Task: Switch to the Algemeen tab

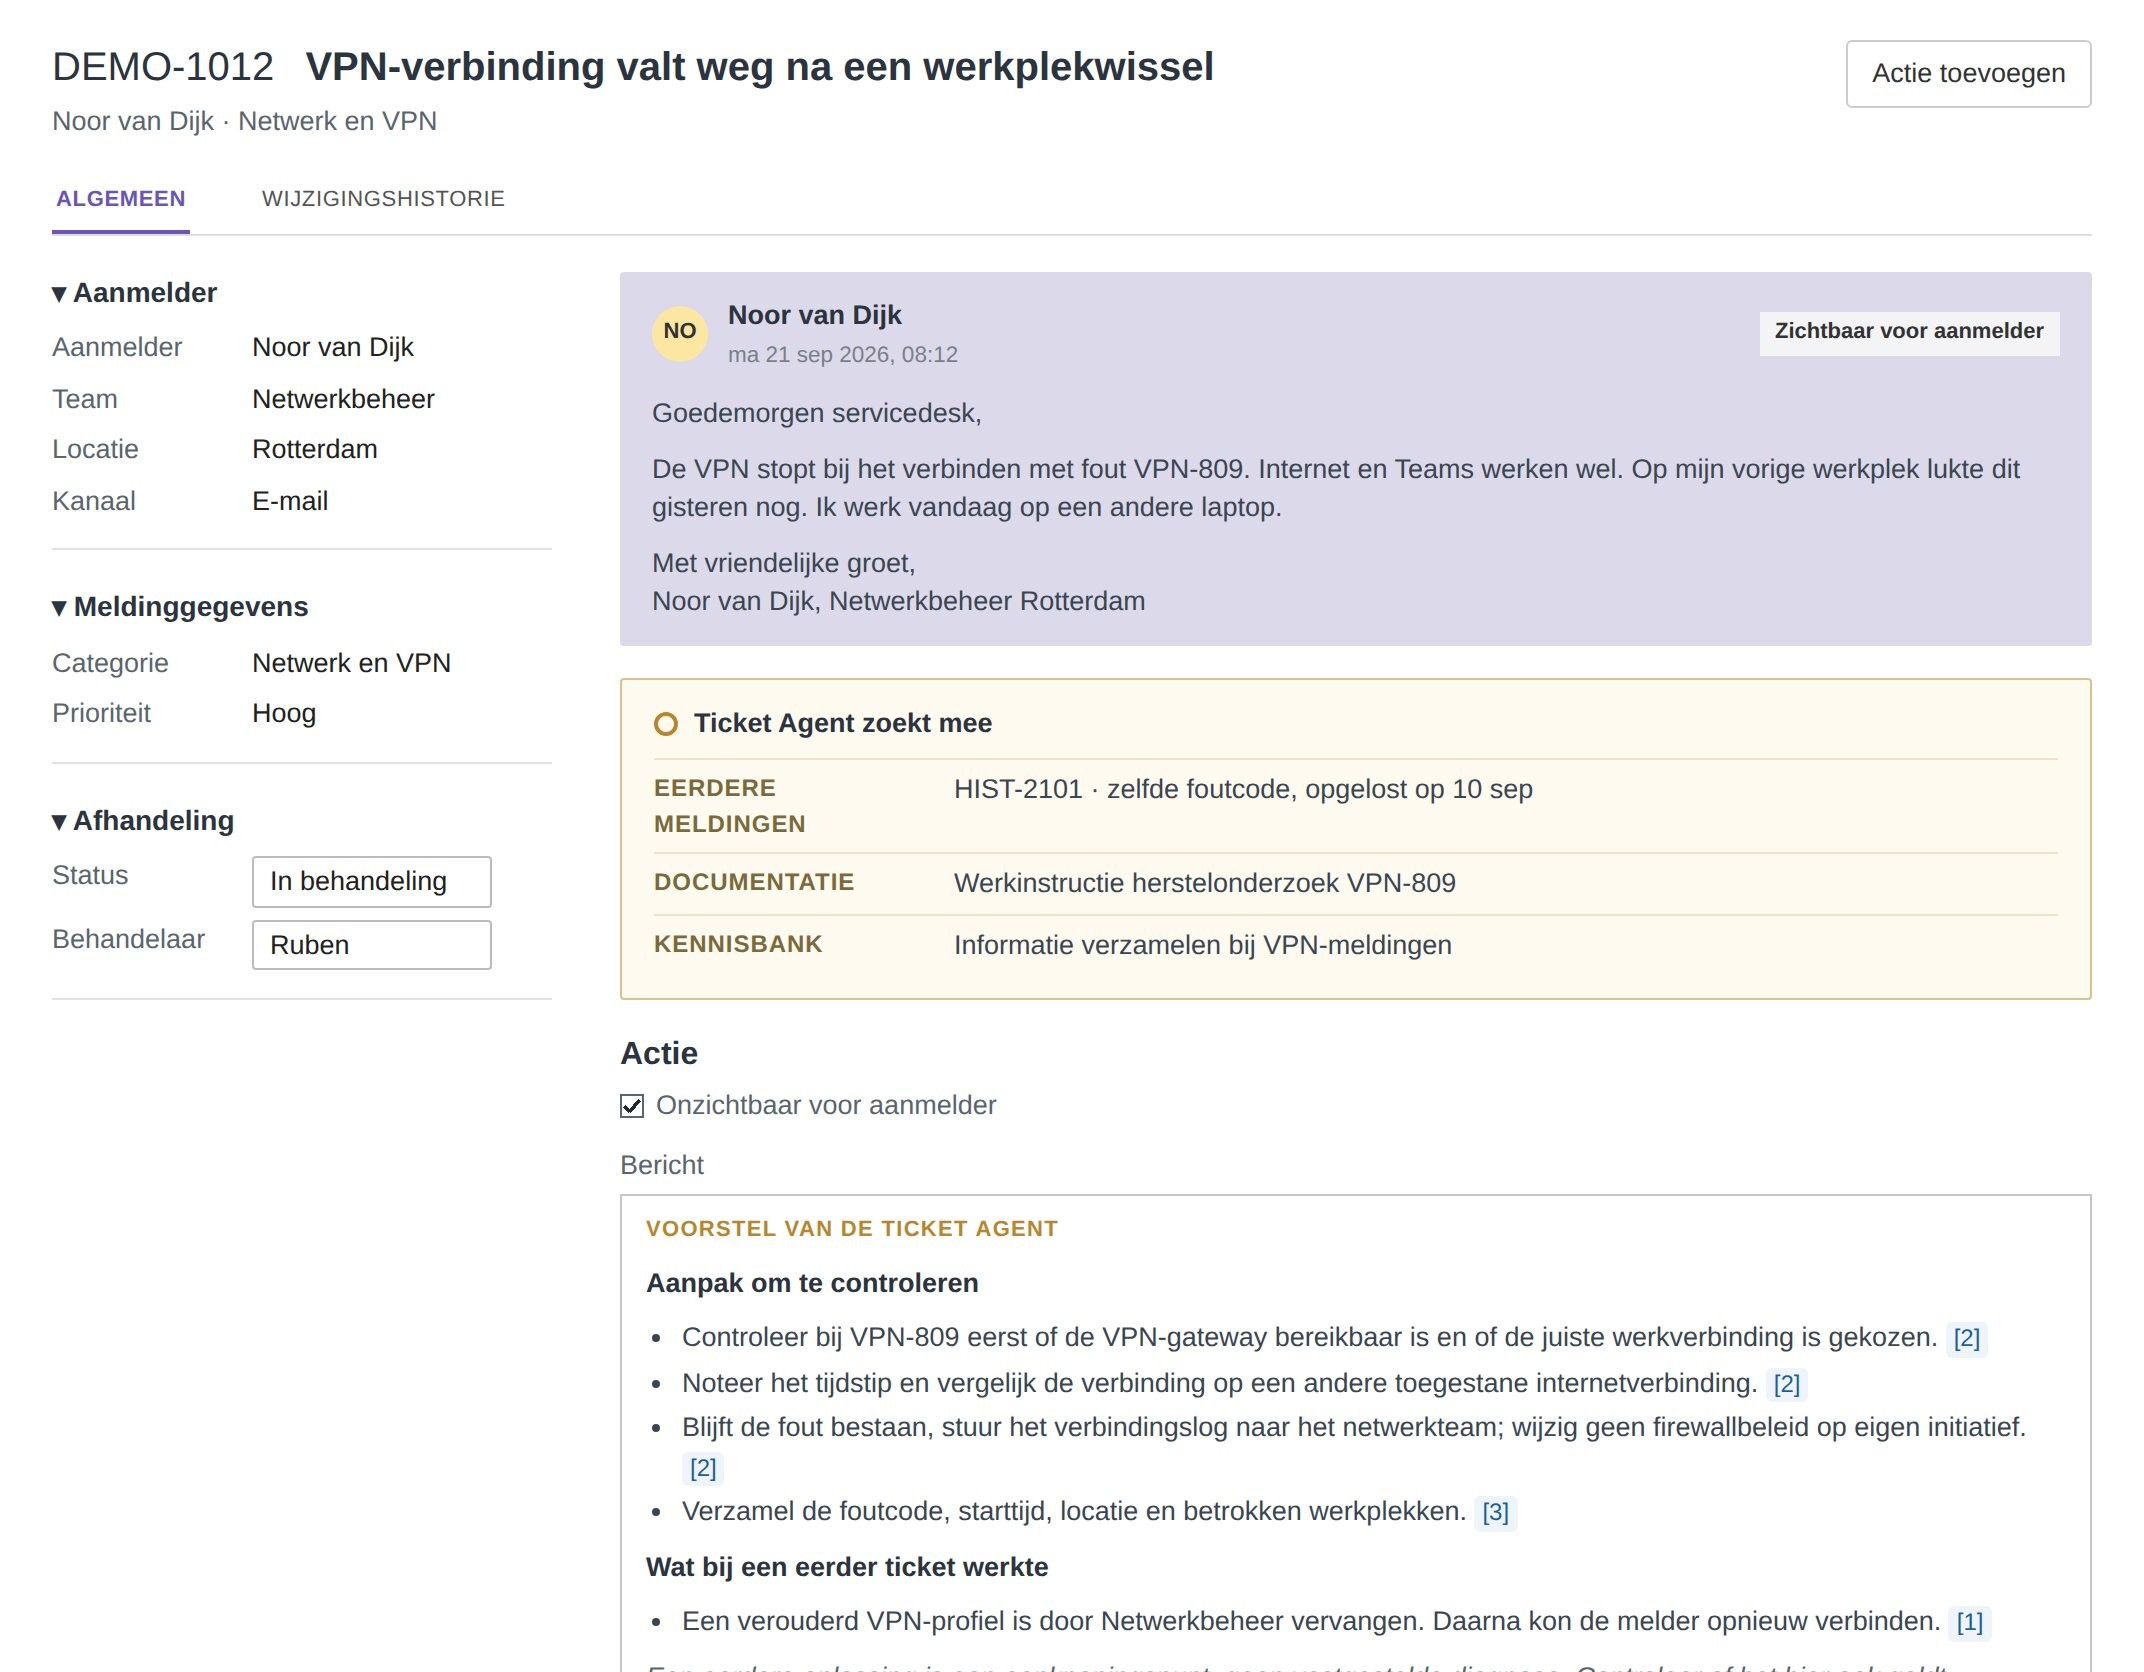Action: [121, 199]
